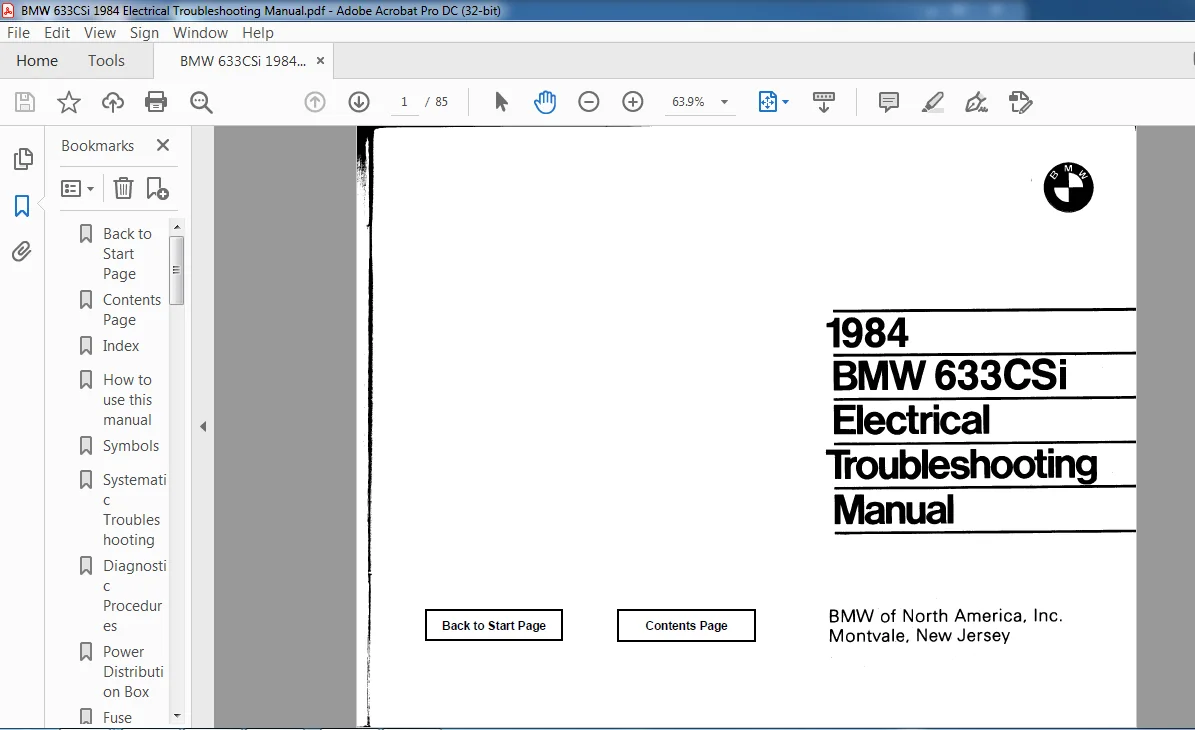Image resolution: width=1195 pixels, height=730 pixels.
Task: Delete selected bookmark trash icon
Action: click(123, 188)
